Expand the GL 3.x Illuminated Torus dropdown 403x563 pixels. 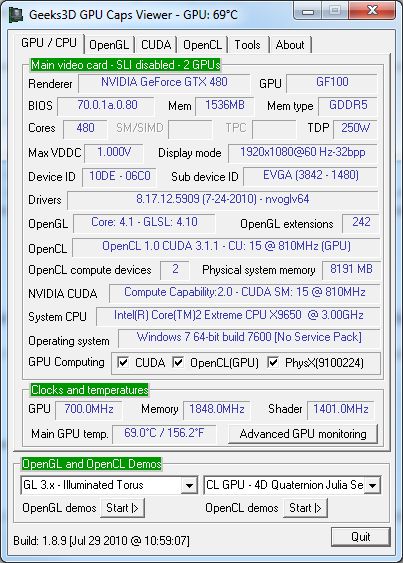[189, 485]
